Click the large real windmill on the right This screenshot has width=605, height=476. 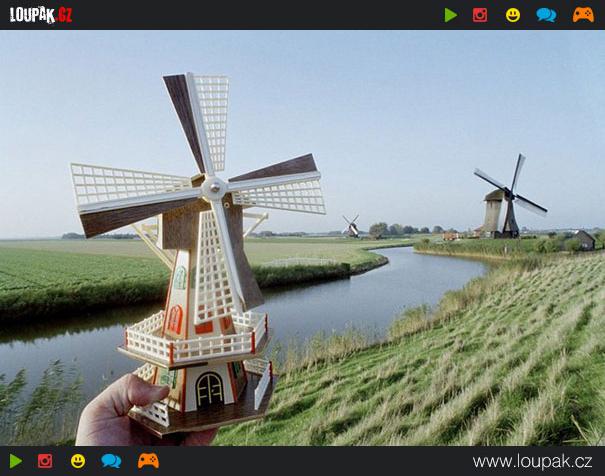pos(500,208)
